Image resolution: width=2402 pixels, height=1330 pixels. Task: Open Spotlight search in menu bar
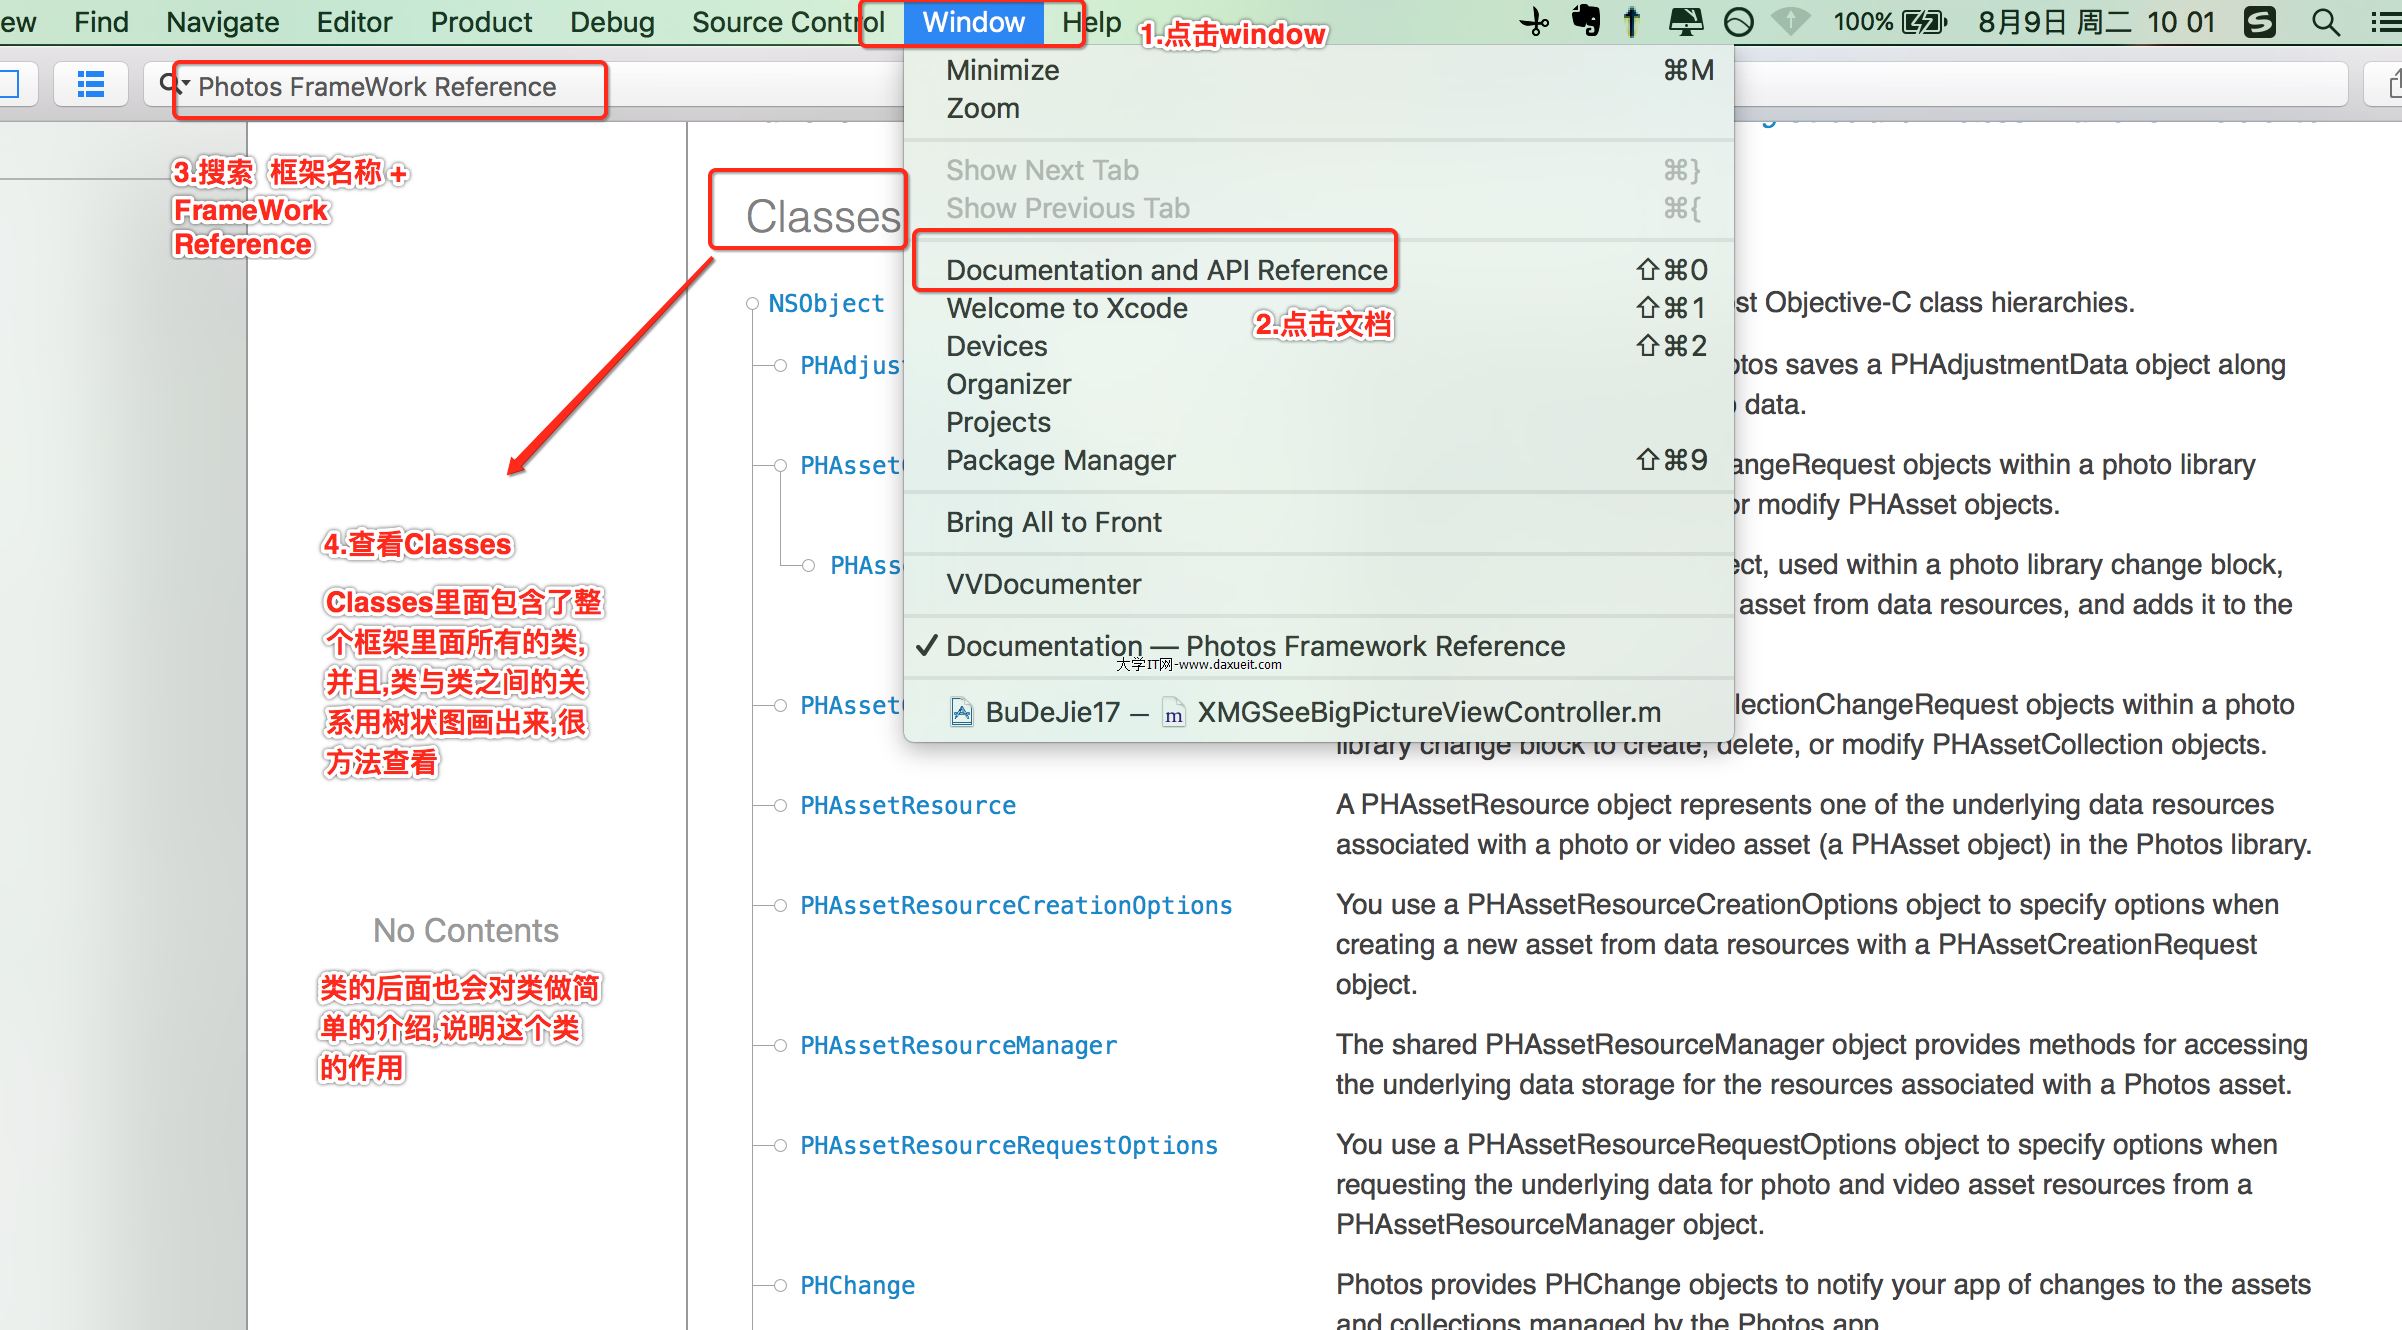(2325, 22)
